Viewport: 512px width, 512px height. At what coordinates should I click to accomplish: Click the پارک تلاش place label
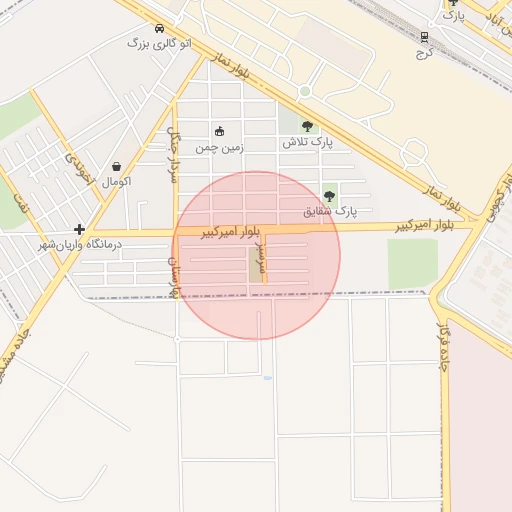point(307,143)
